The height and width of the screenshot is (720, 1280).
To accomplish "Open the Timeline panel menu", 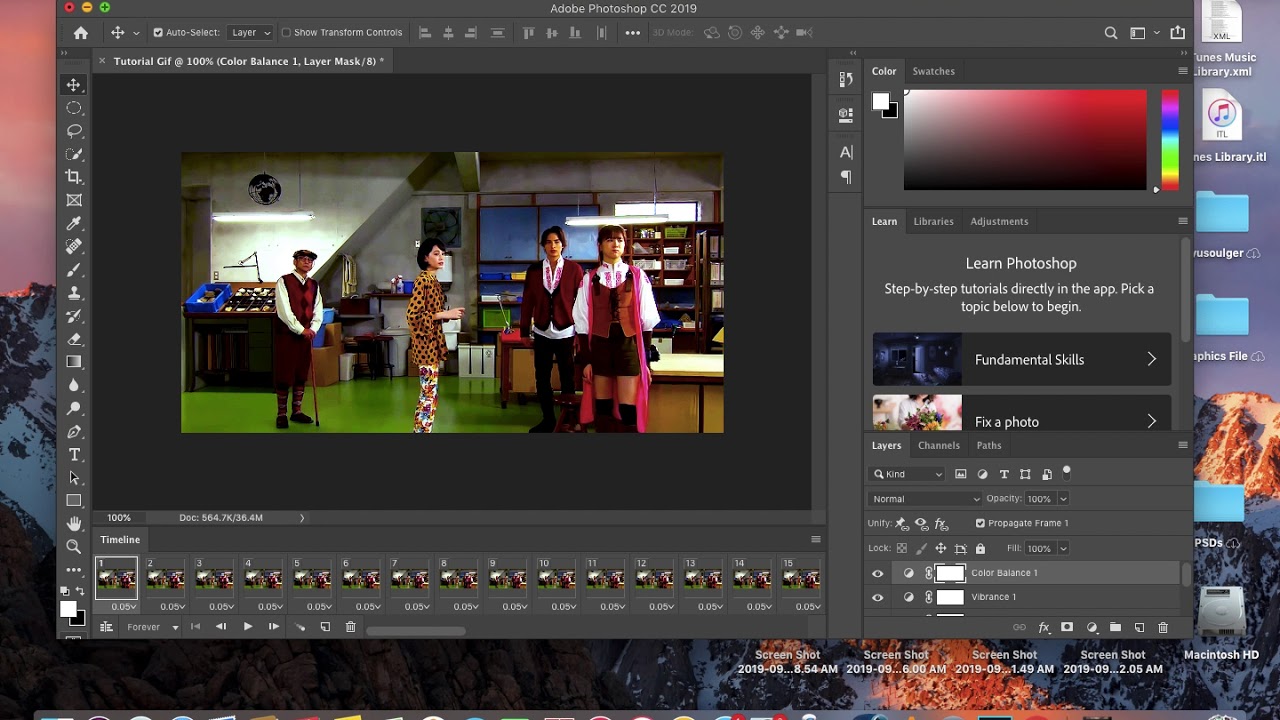I will pyautogui.click(x=815, y=540).
